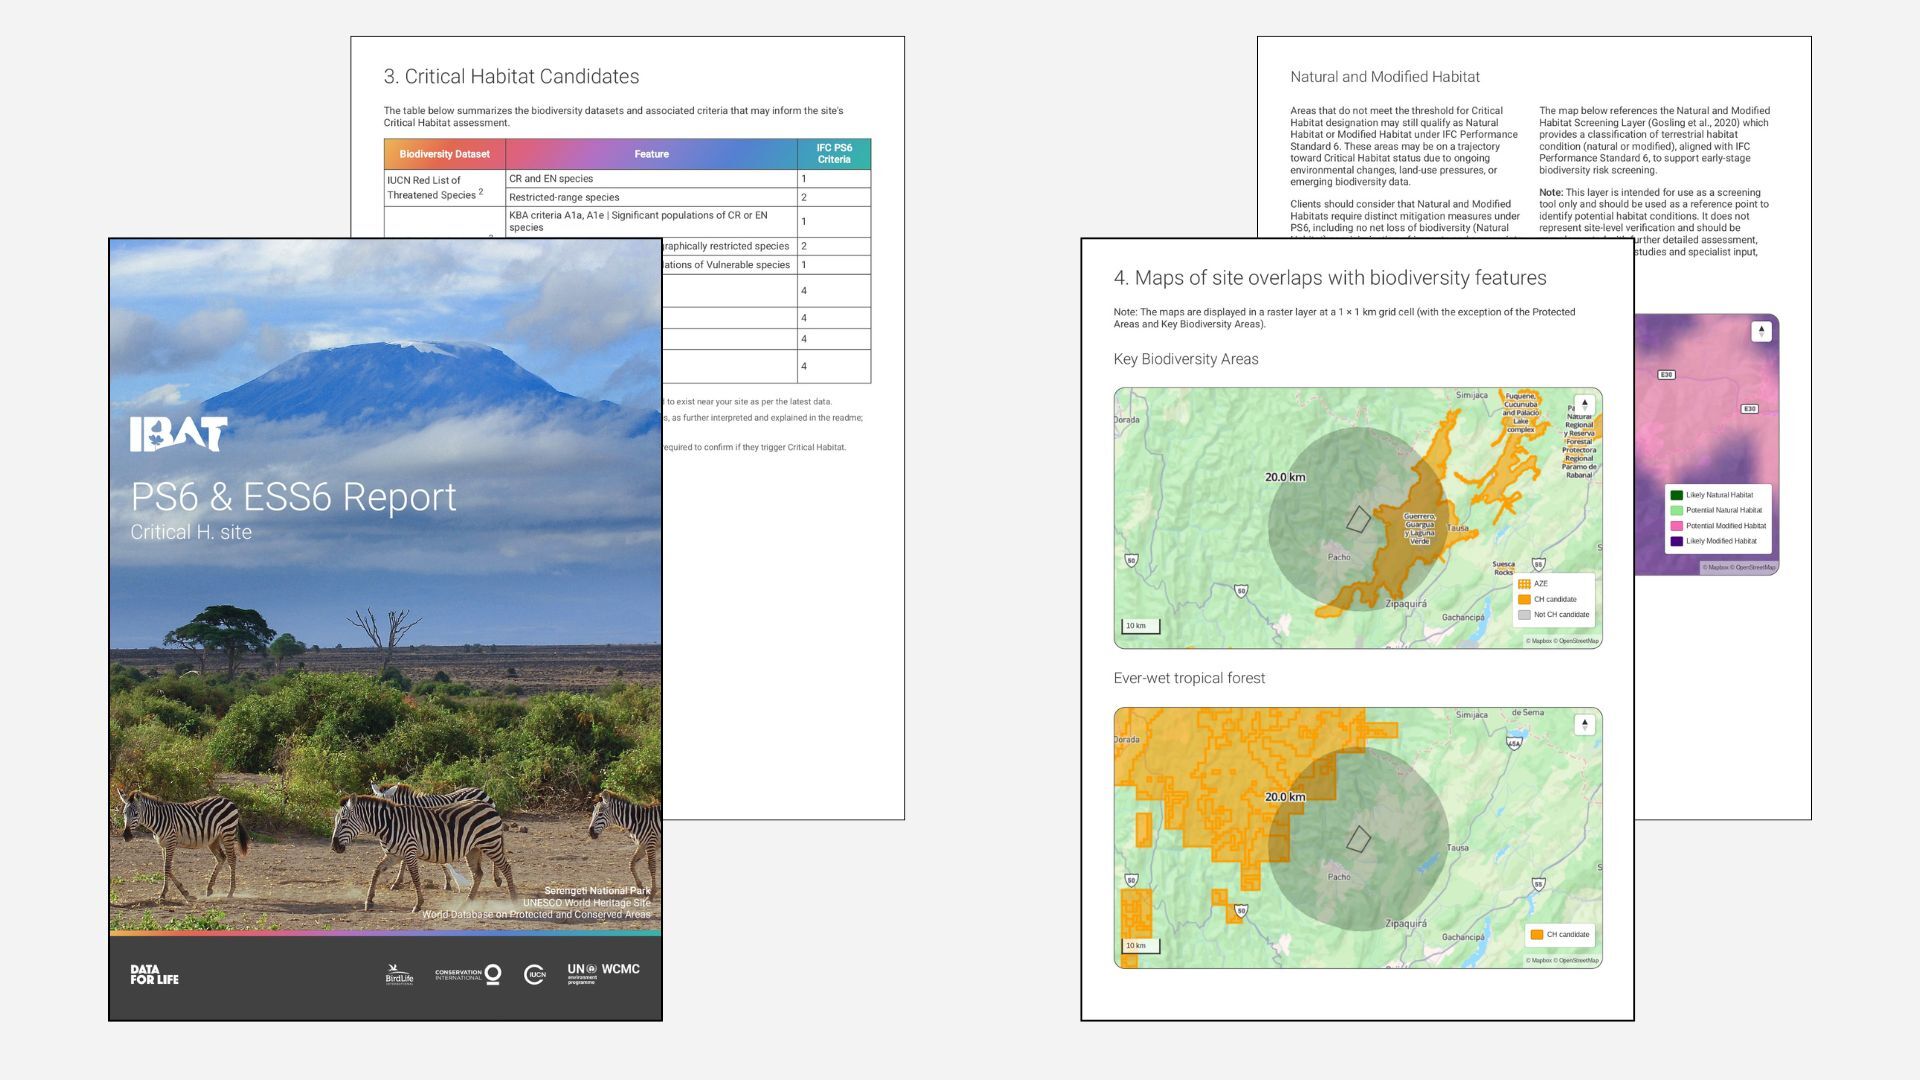The height and width of the screenshot is (1080, 1920).
Task: Open Mapbox attribution on habitat map
Action: tap(1717, 568)
